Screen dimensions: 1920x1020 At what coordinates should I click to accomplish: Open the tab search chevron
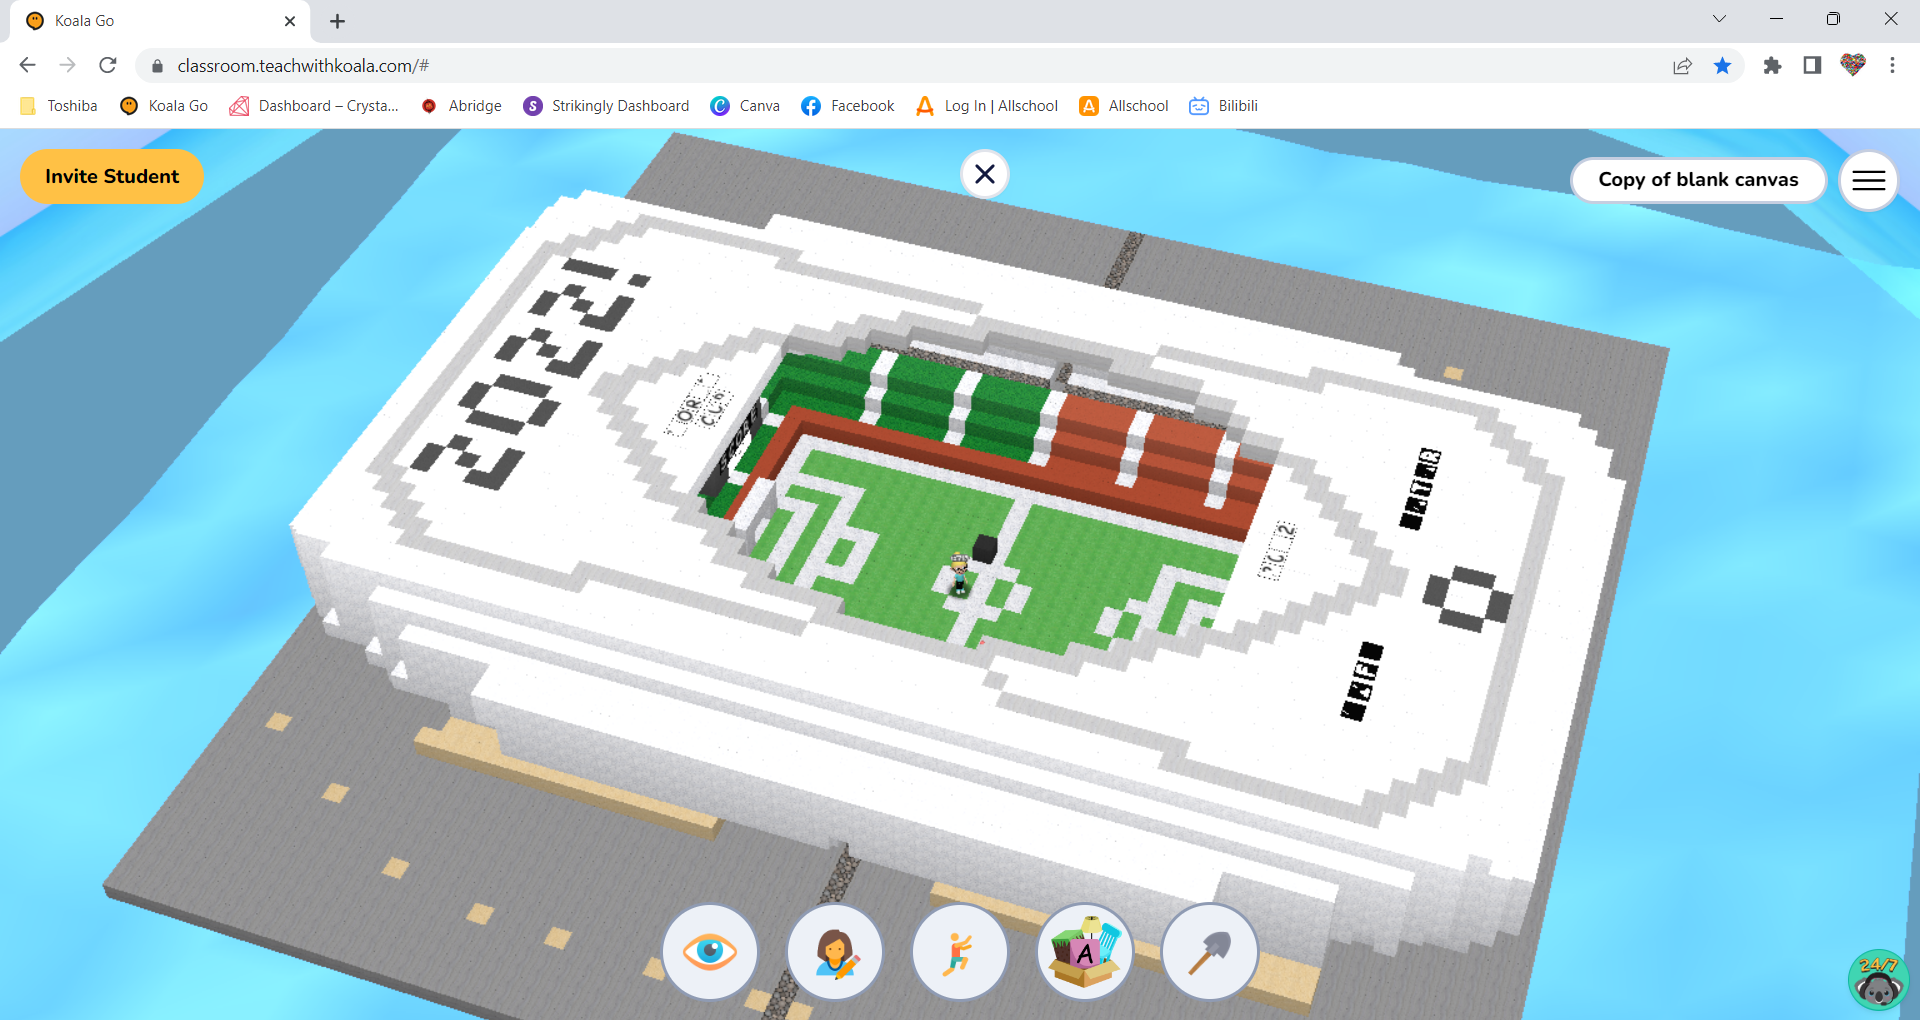1719,18
